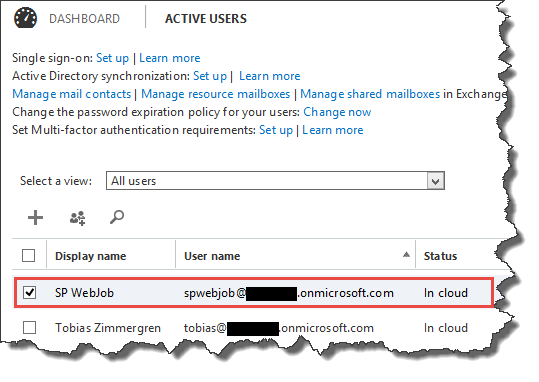Click the Status column header
This screenshot has width=539, height=382.
[x=440, y=256]
